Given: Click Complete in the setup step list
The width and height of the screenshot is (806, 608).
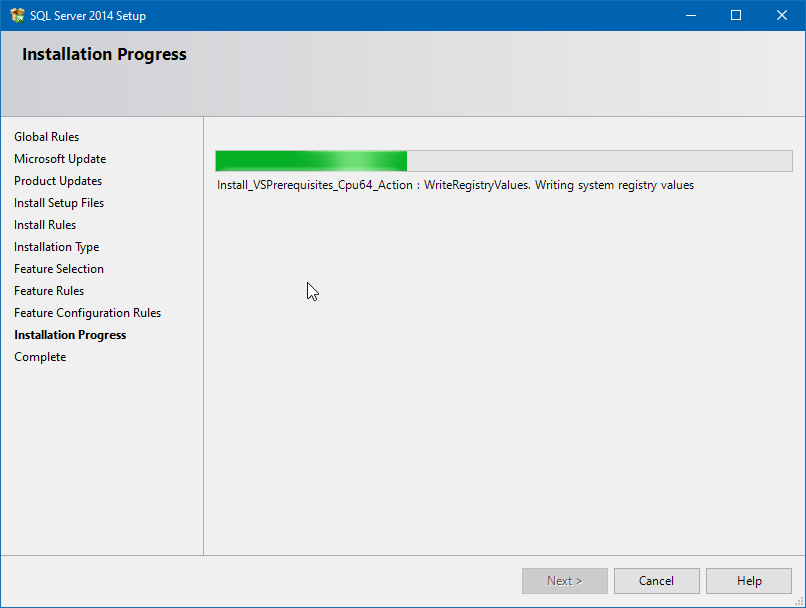Looking at the screenshot, I should (40, 356).
